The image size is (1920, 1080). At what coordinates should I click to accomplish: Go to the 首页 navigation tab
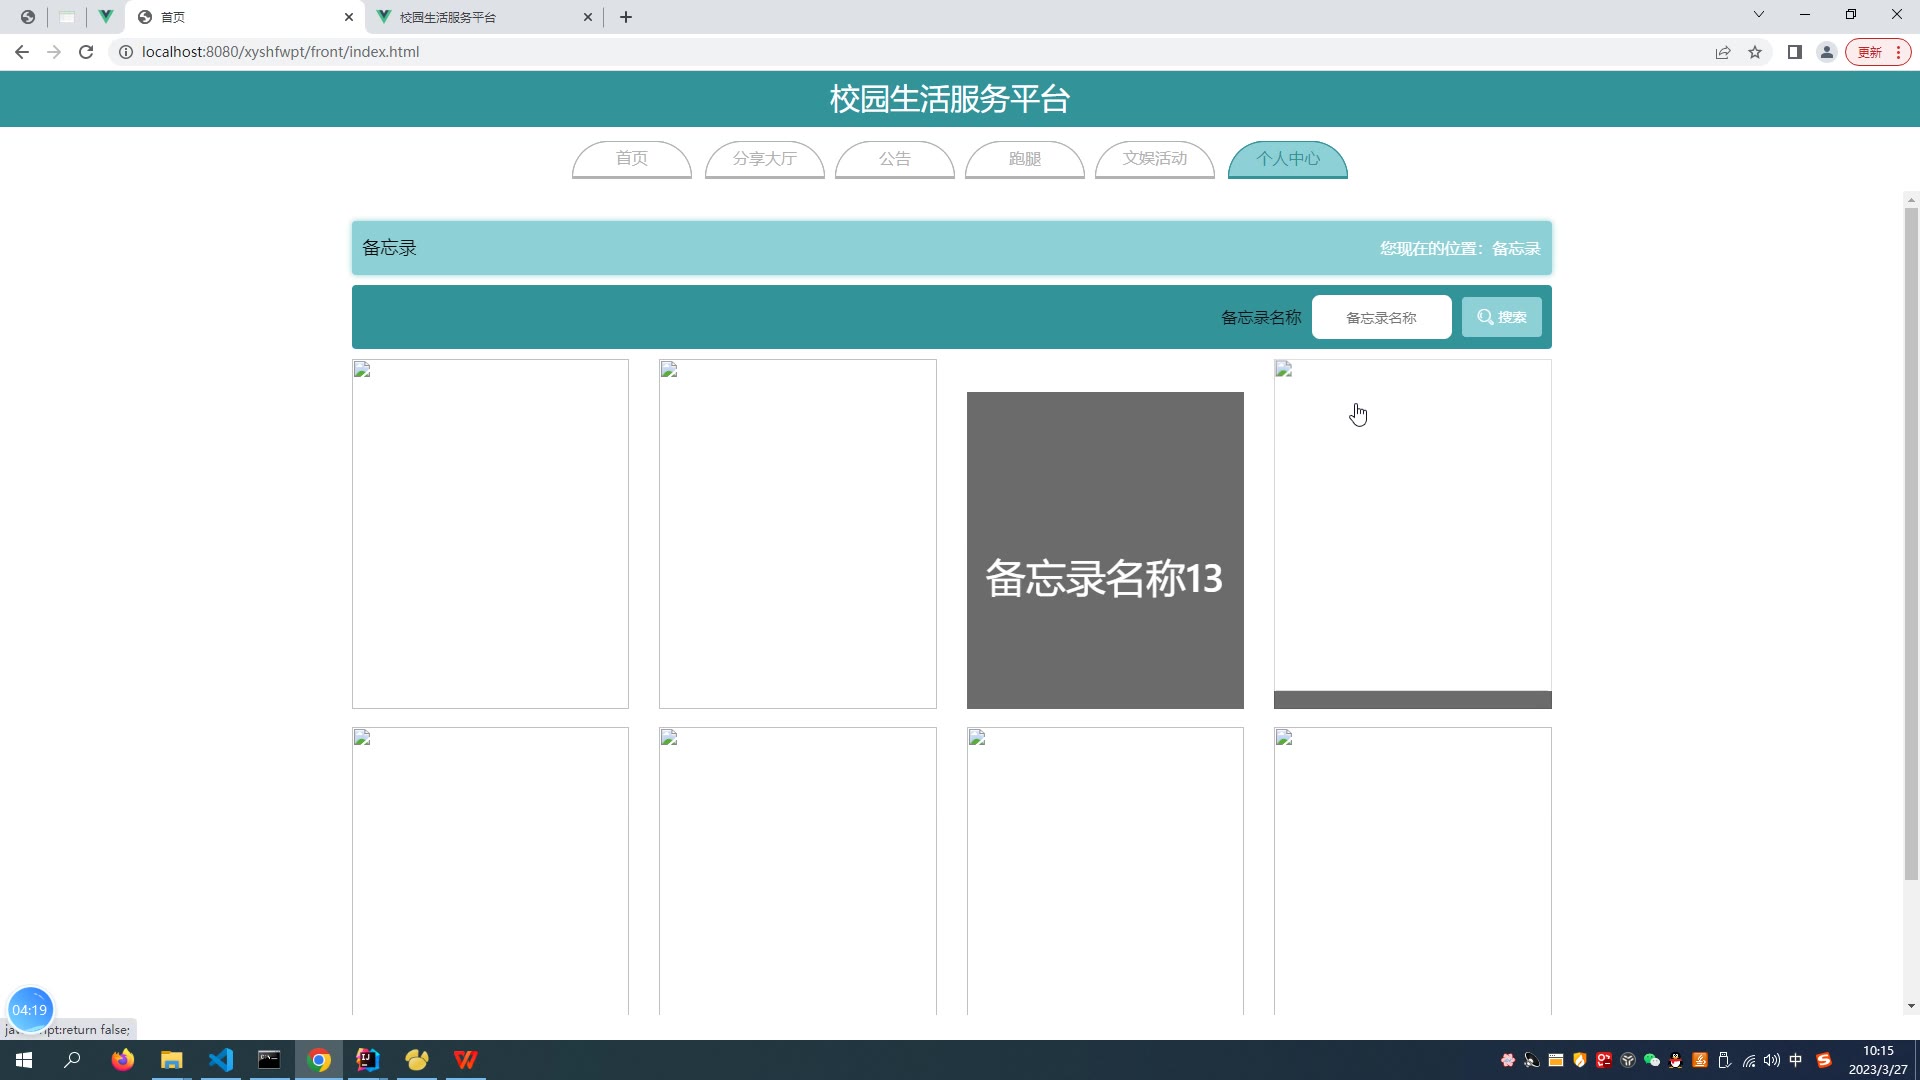631,159
